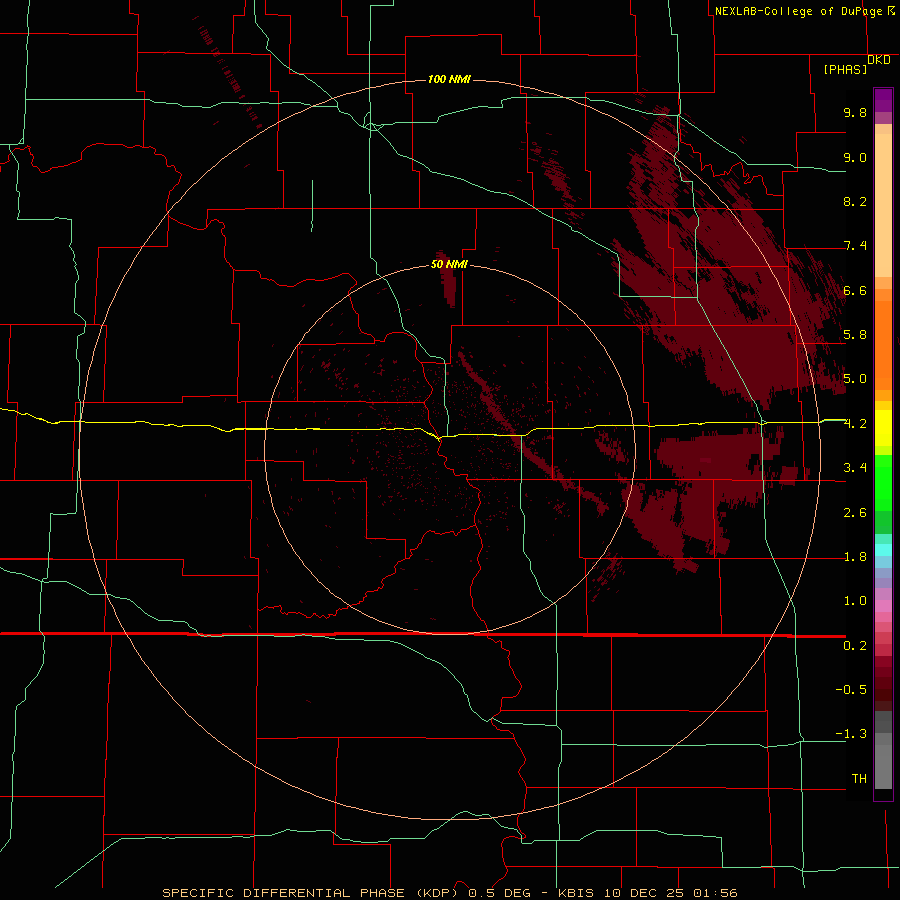Click the 0.2 legend value

(855, 646)
